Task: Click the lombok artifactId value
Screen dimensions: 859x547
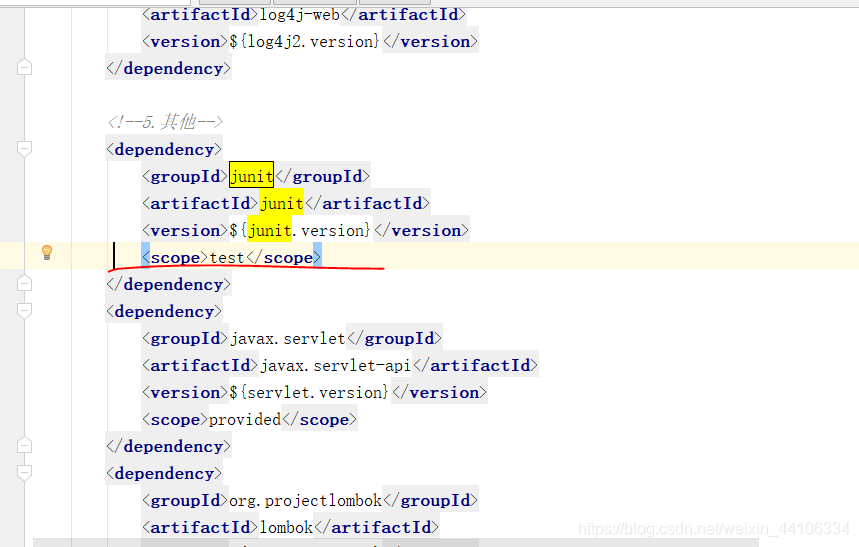Action: point(286,527)
